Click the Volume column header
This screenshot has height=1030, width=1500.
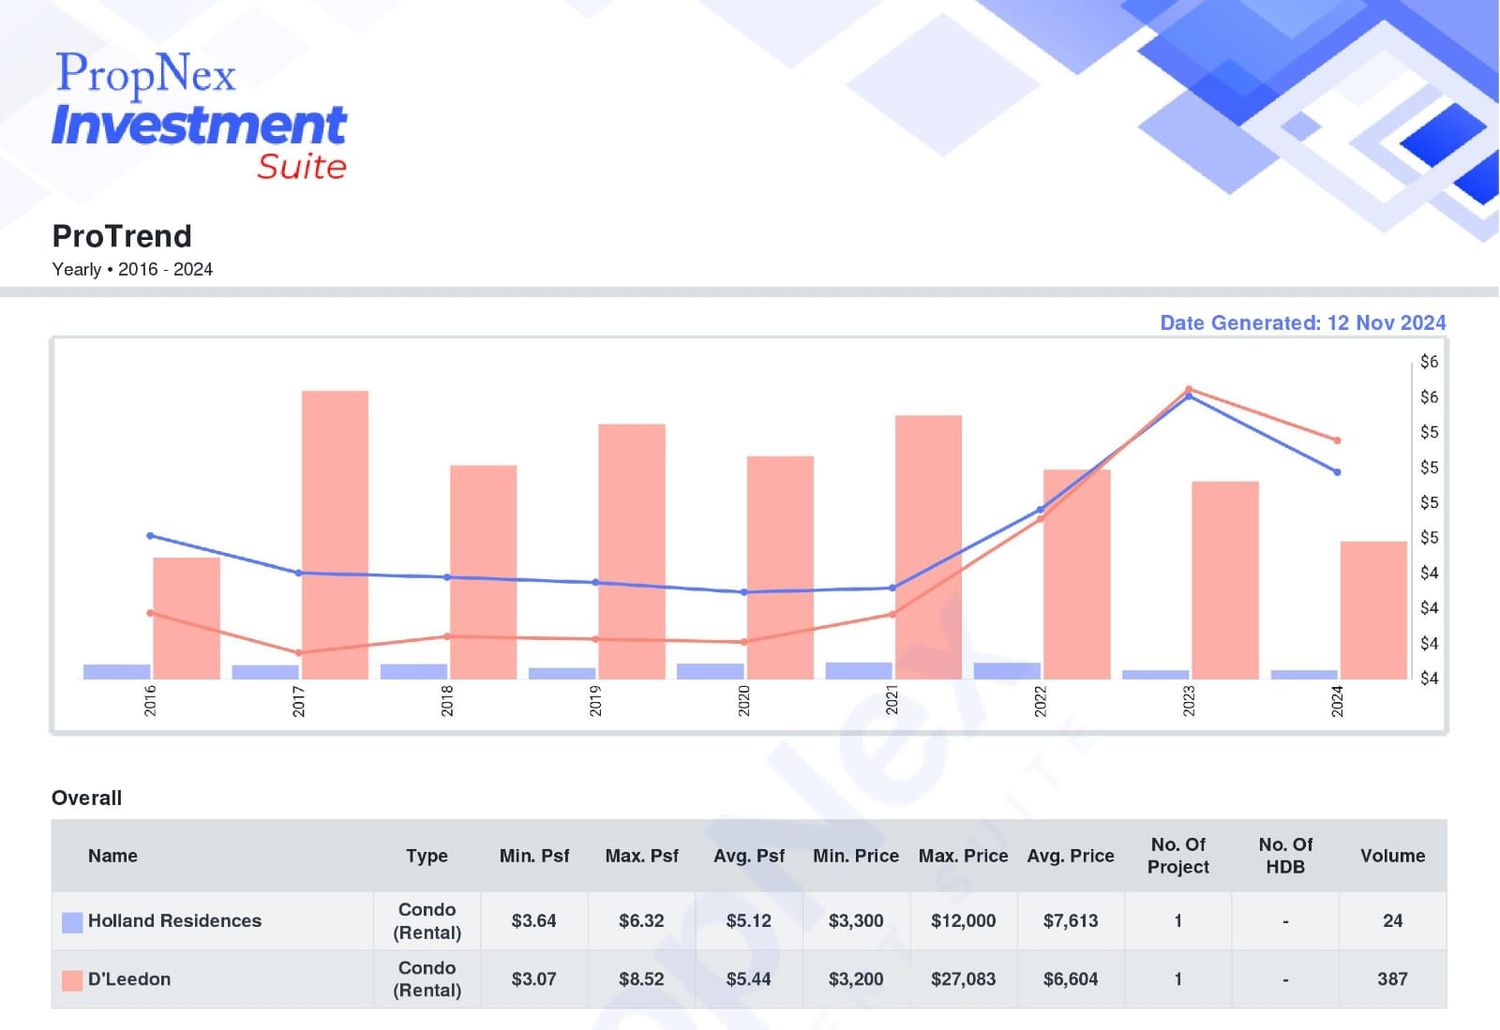click(1393, 856)
